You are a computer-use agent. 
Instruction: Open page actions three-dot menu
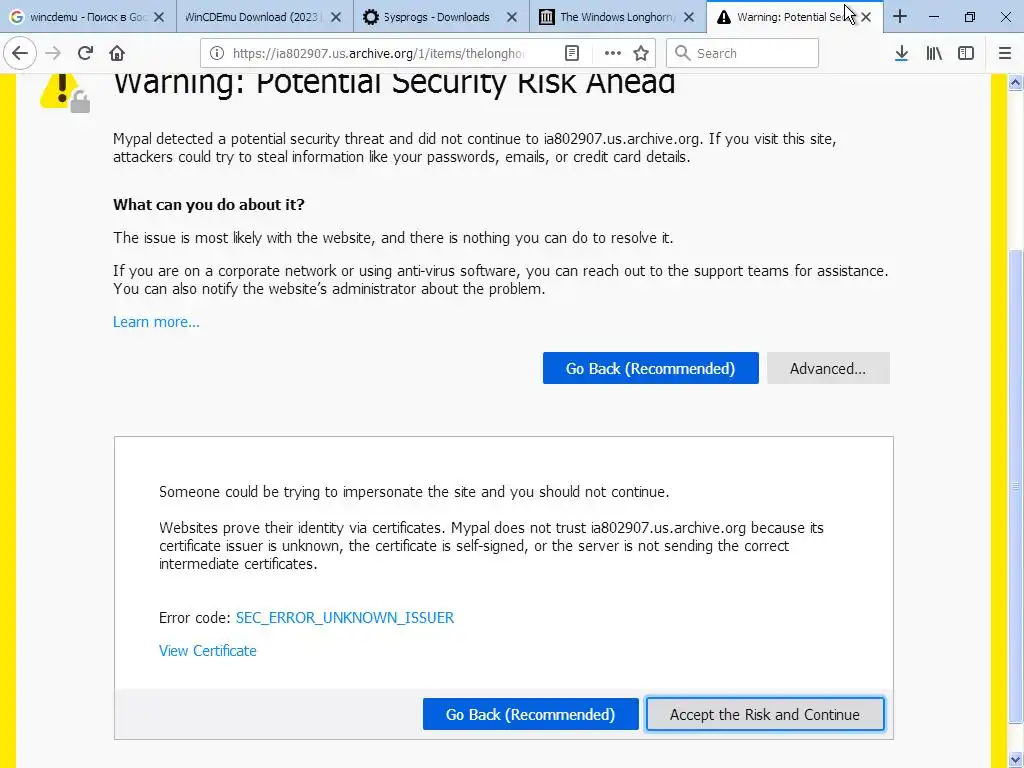[612, 53]
